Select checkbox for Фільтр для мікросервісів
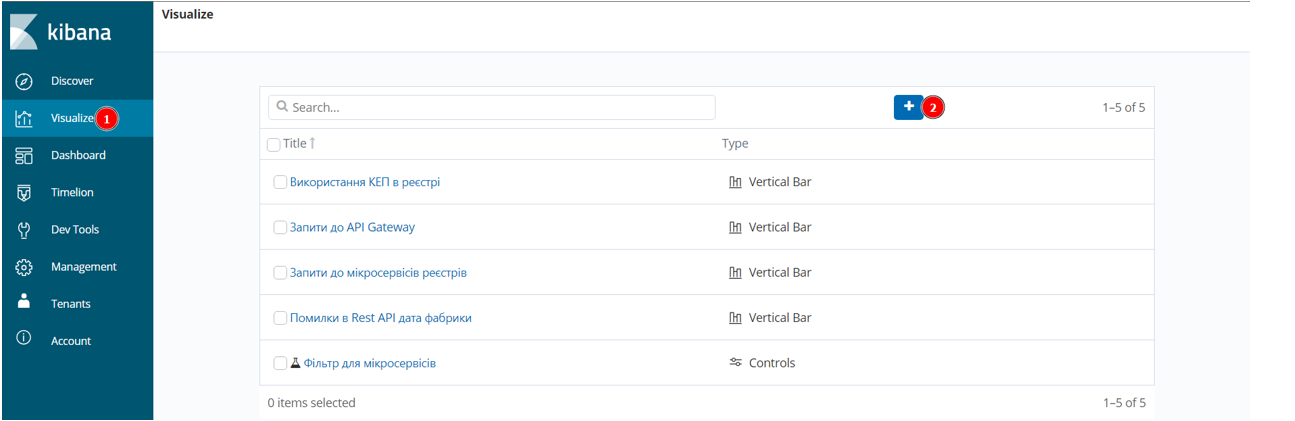Viewport: 1295px width, 421px height. point(280,363)
